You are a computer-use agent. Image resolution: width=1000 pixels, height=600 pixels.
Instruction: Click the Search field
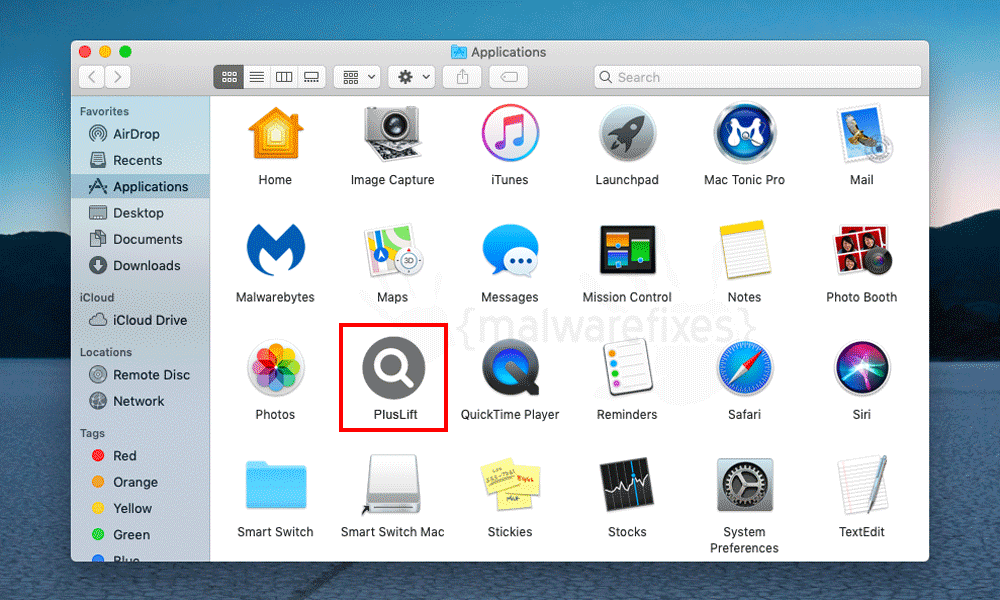pyautogui.click(x=758, y=77)
